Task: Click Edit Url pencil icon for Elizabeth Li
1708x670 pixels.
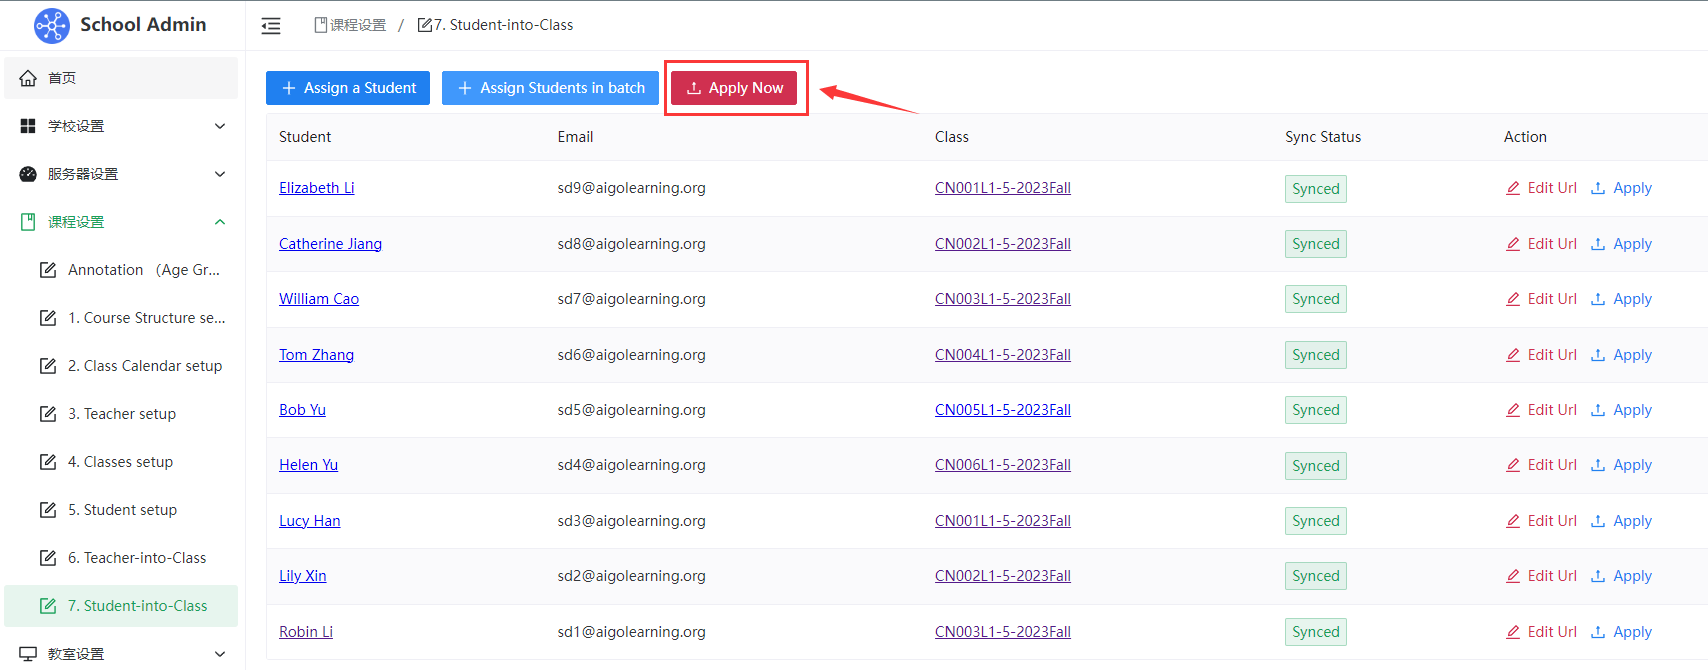Action: (1513, 188)
